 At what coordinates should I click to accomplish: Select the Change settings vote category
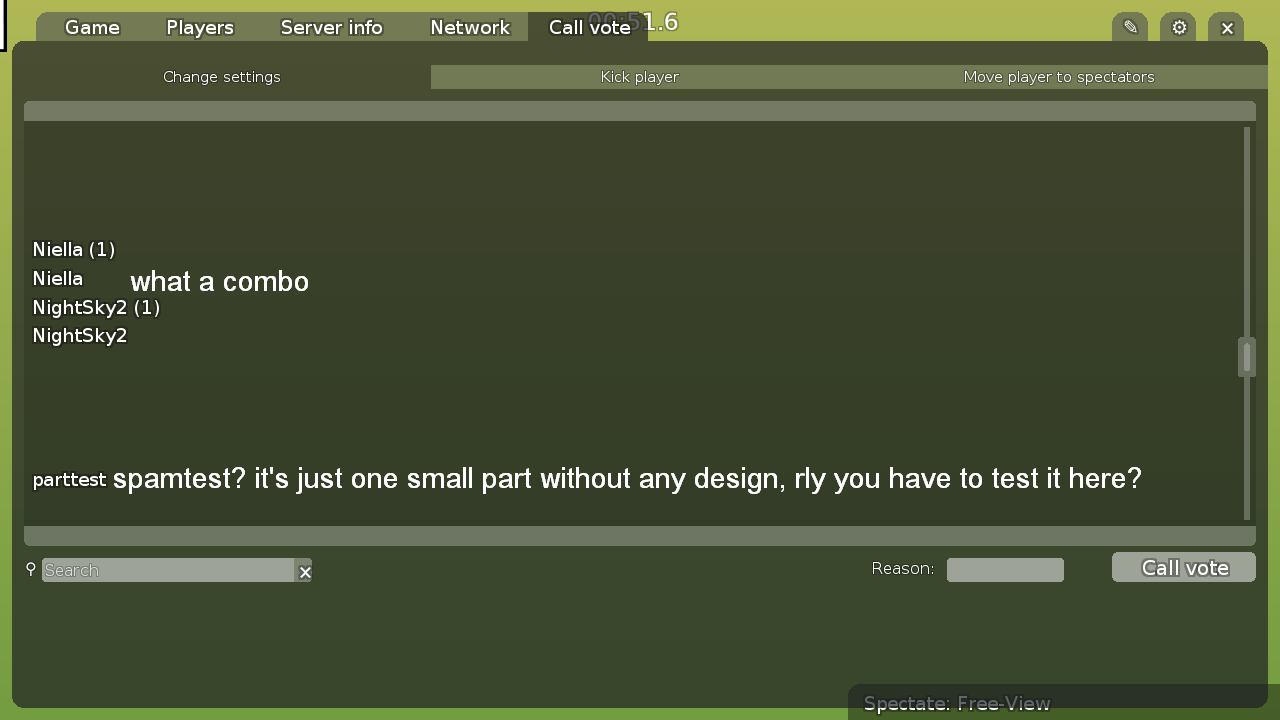coord(221,76)
